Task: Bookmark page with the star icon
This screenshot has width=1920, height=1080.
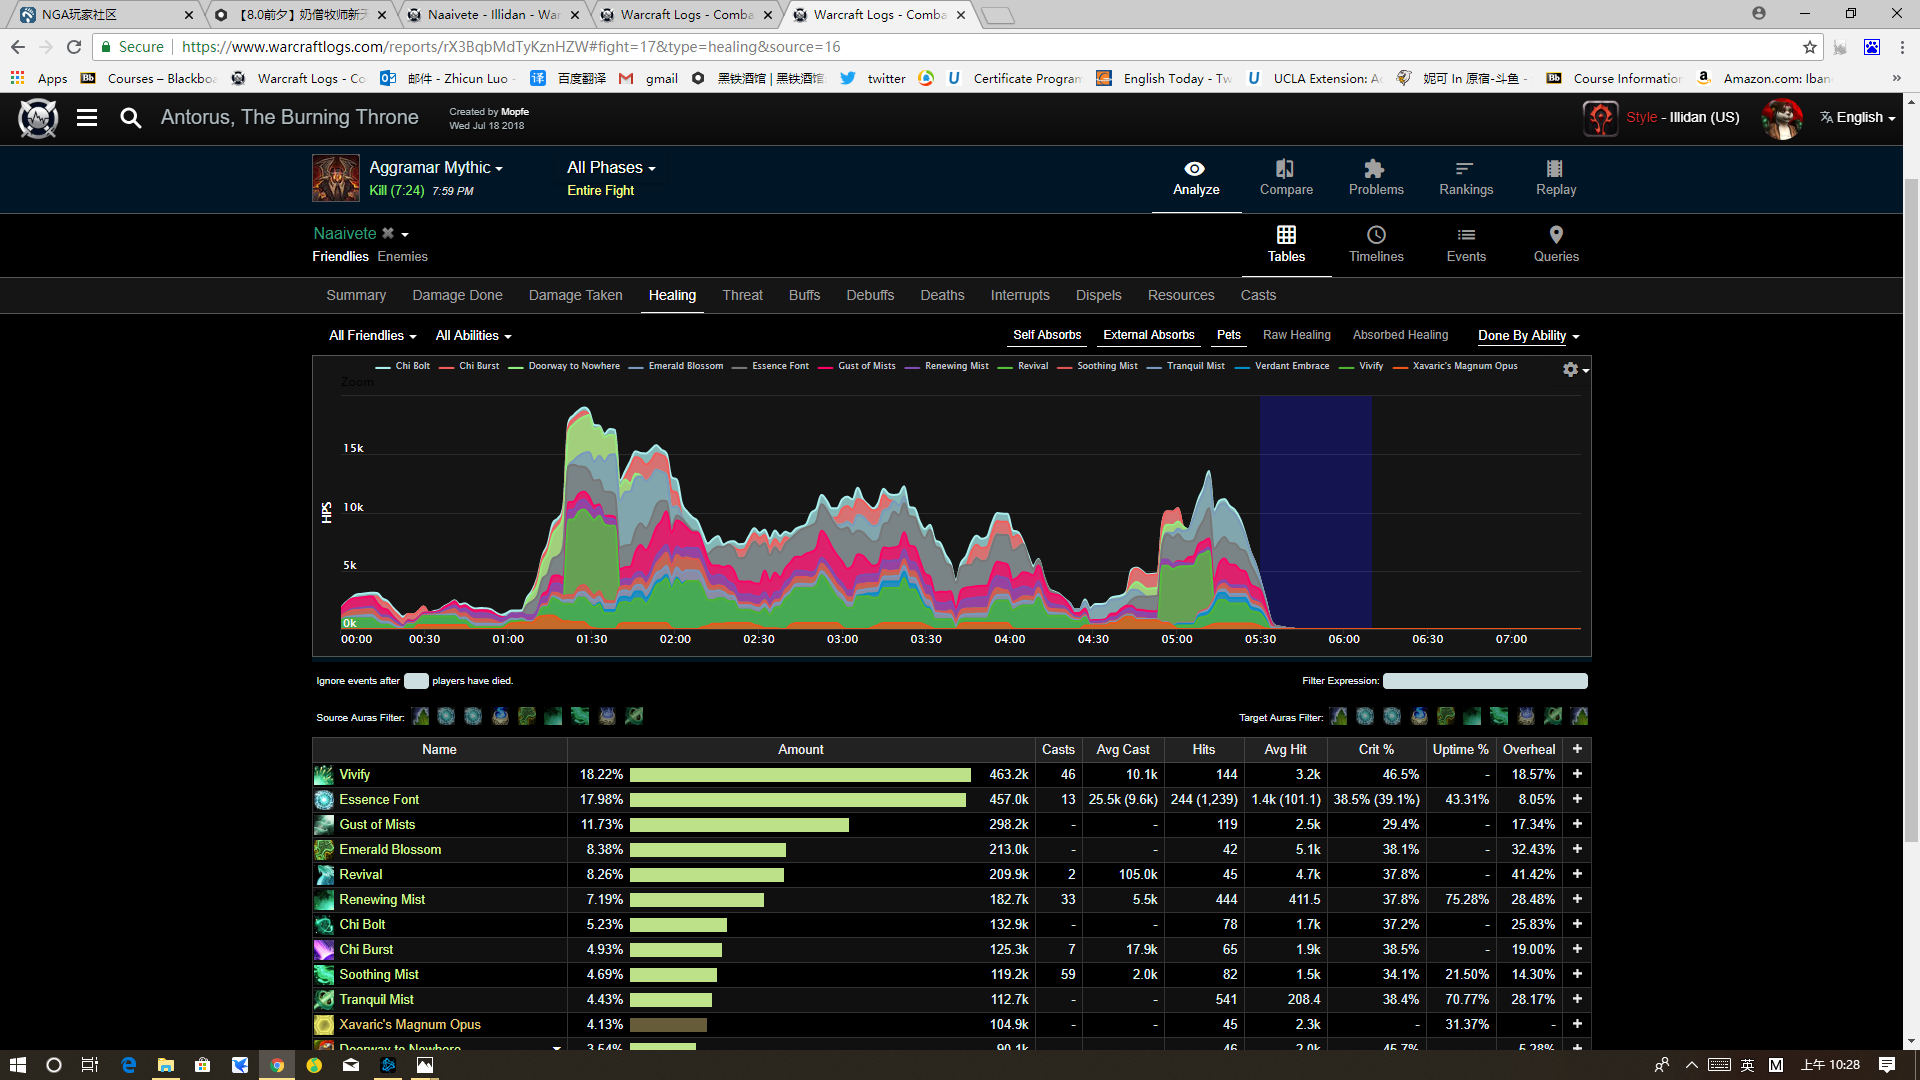Action: (x=1810, y=47)
